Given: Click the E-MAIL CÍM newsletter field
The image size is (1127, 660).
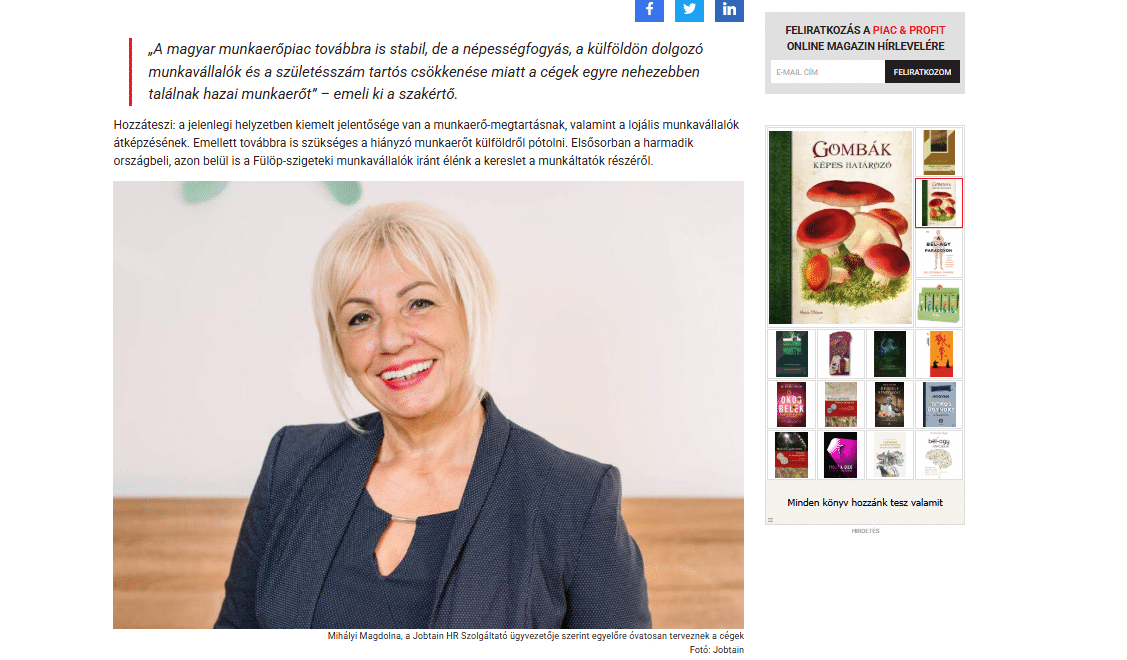Looking at the screenshot, I should pos(827,72).
